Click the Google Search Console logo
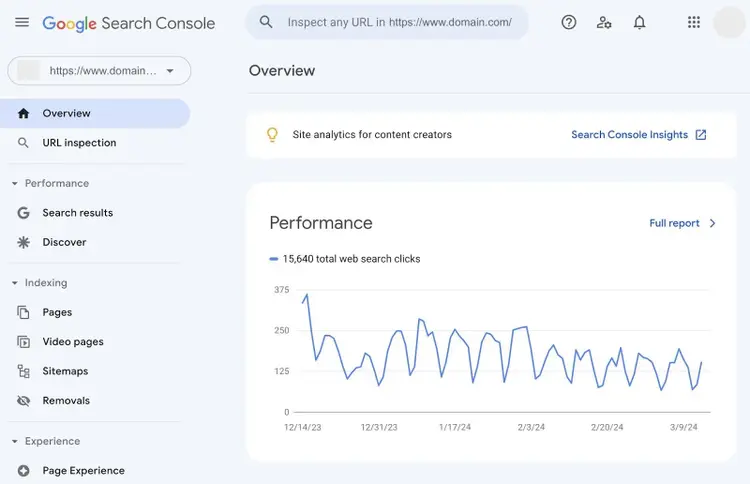Image resolution: width=750 pixels, height=484 pixels. pyautogui.click(x=129, y=23)
